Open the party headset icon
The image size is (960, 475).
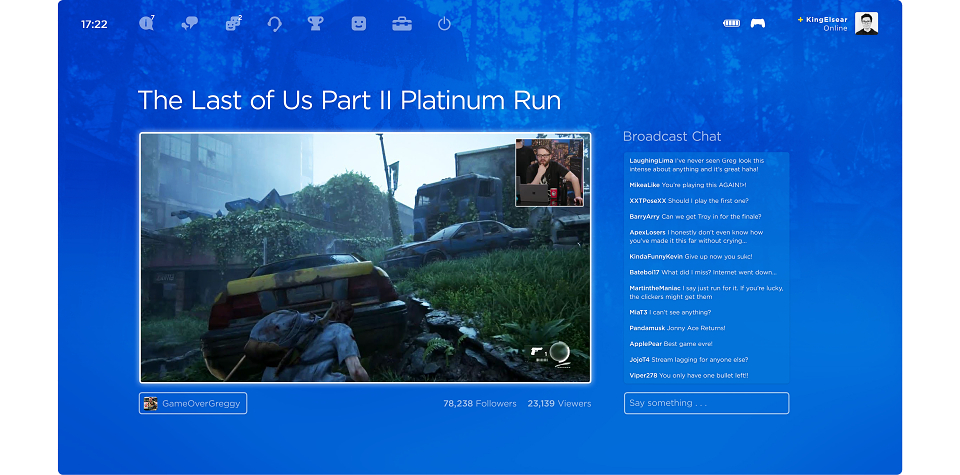tap(274, 24)
